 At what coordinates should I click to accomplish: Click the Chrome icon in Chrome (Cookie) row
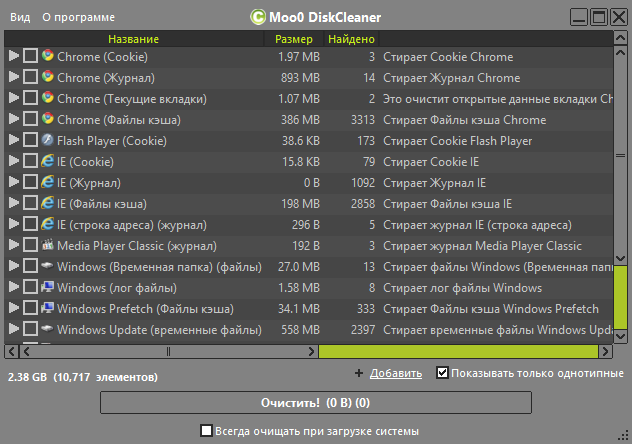click(48, 55)
